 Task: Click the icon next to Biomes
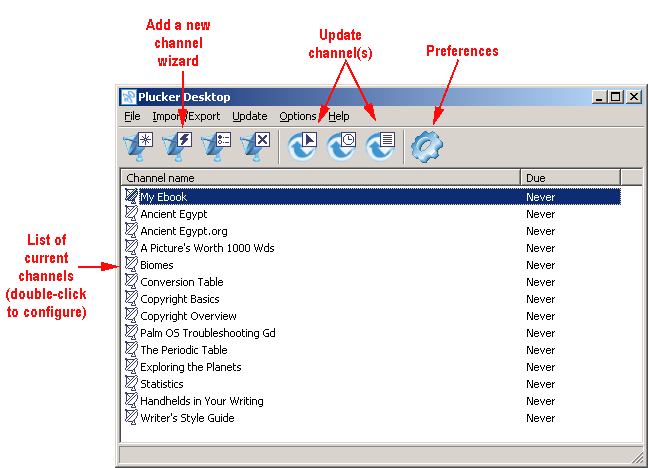(x=131, y=264)
